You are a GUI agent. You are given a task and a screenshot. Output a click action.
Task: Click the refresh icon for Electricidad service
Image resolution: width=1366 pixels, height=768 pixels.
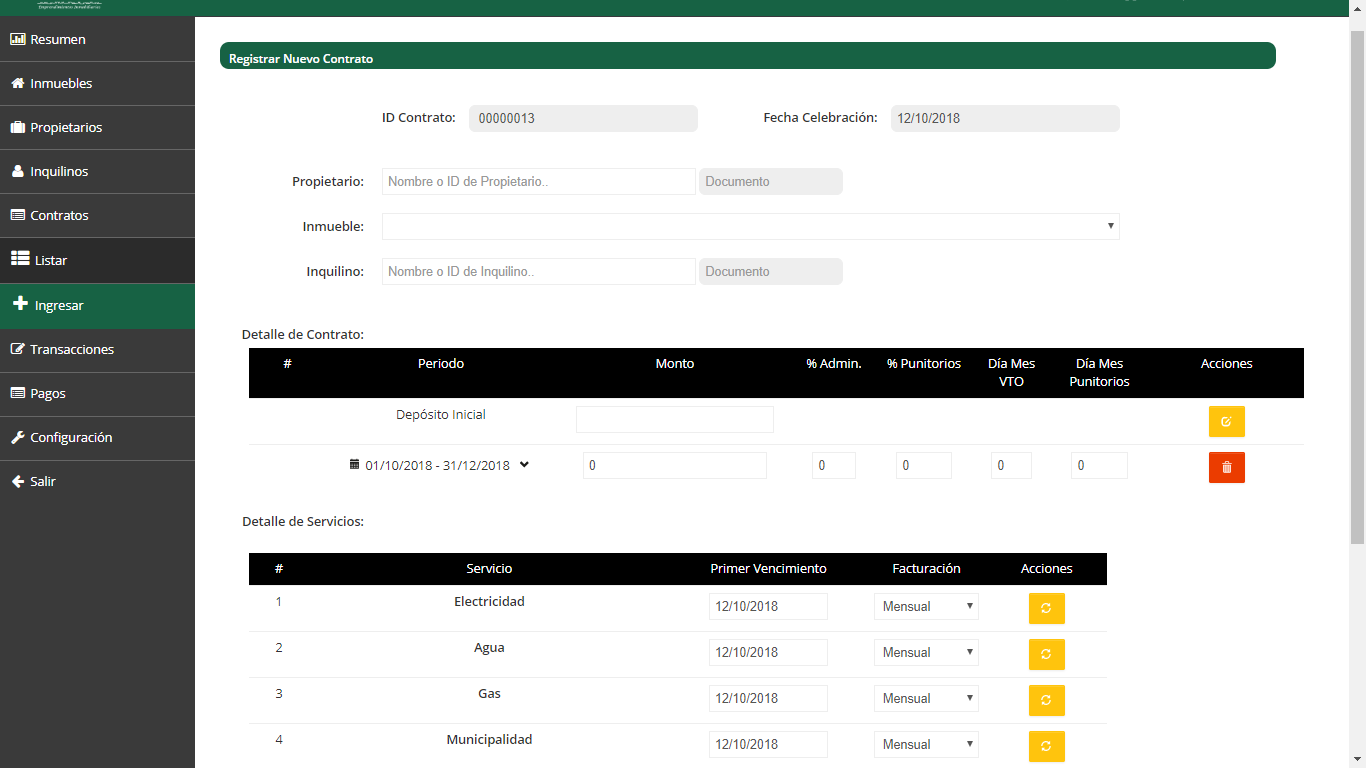[1046, 608]
